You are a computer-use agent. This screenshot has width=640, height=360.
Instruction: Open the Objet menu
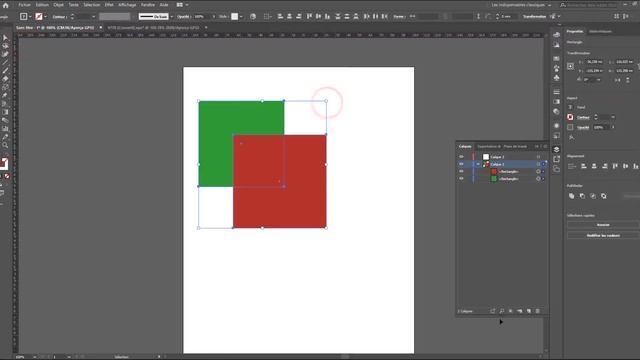[x=58, y=5]
